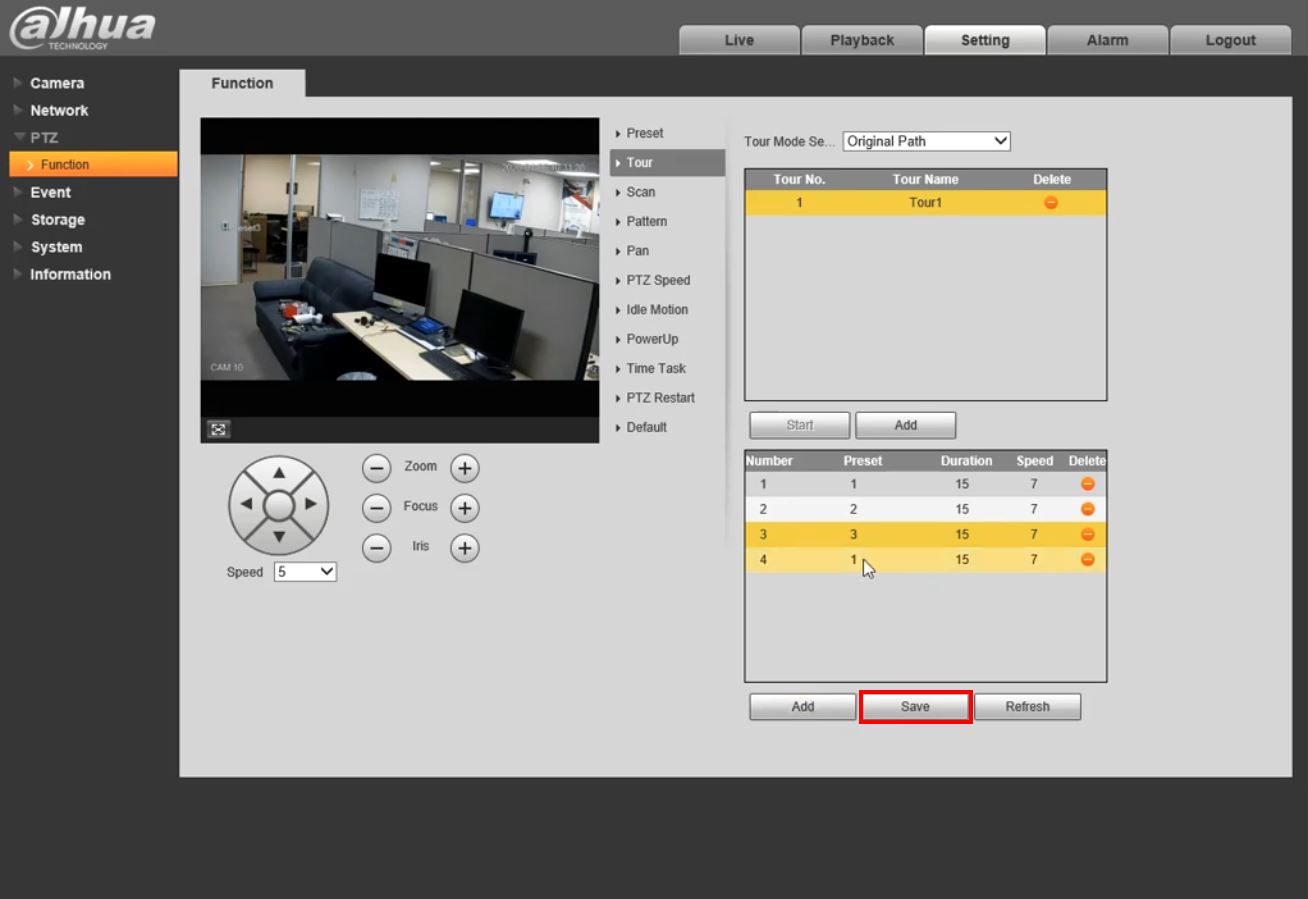Expand the Event sidebar section
Image resolution: width=1308 pixels, height=899 pixels.
tap(50, 192)
